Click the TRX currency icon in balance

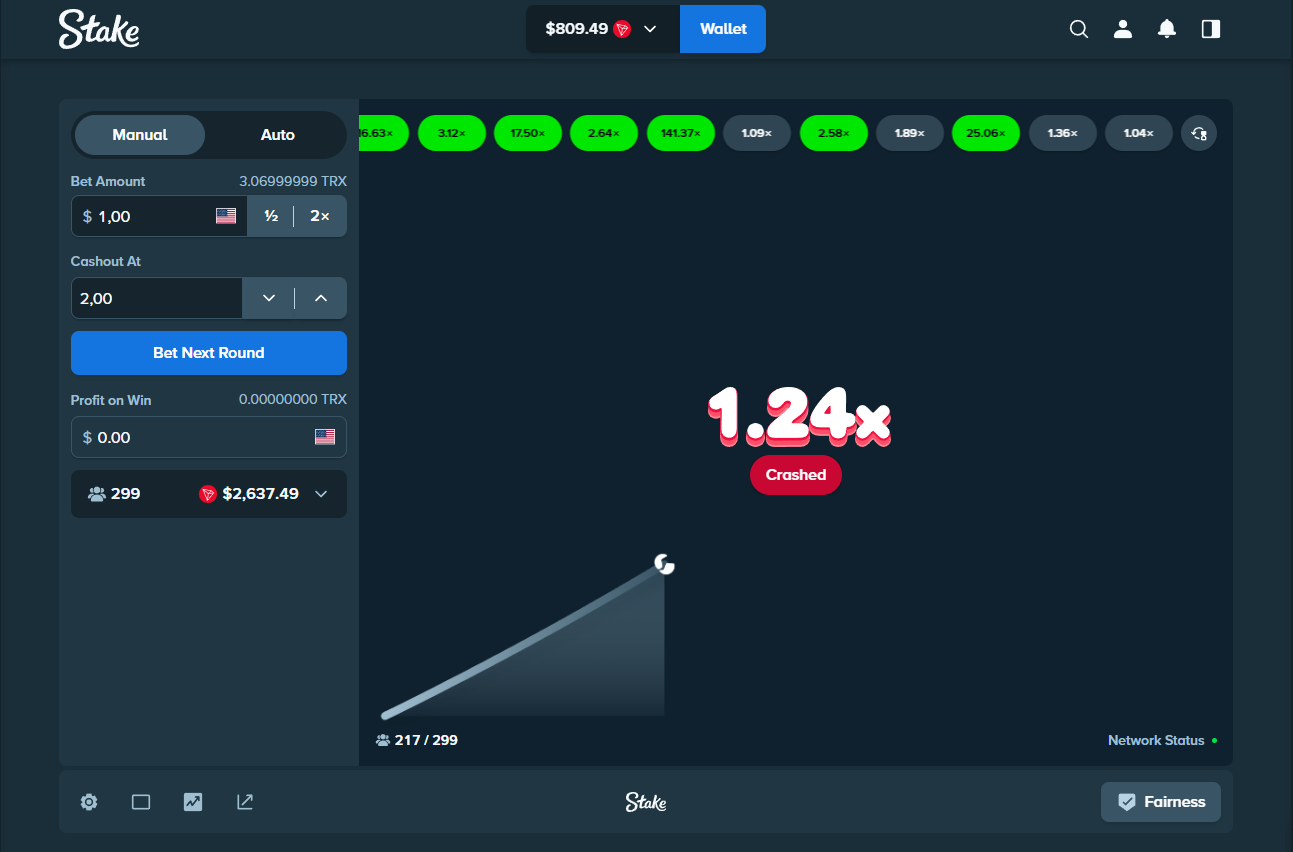(x=622, y=29)
